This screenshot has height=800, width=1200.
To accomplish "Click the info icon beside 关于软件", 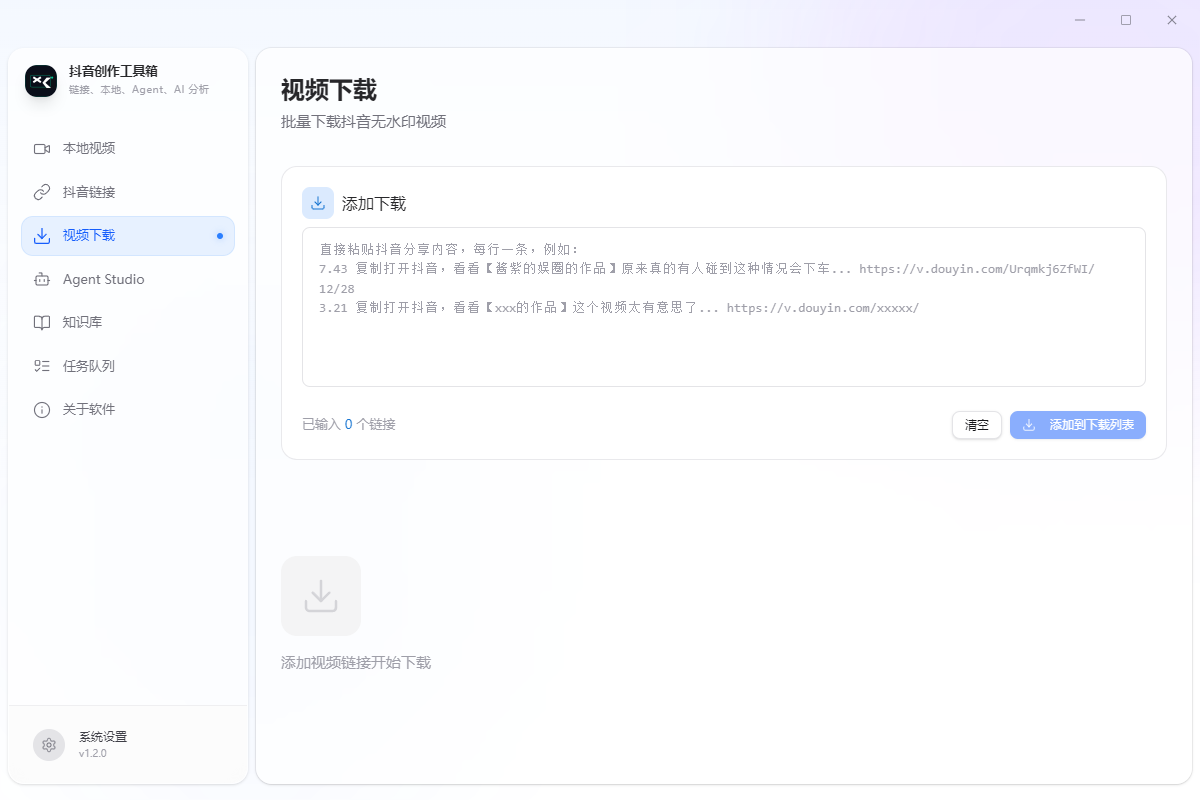I will [x=42, y=410].
